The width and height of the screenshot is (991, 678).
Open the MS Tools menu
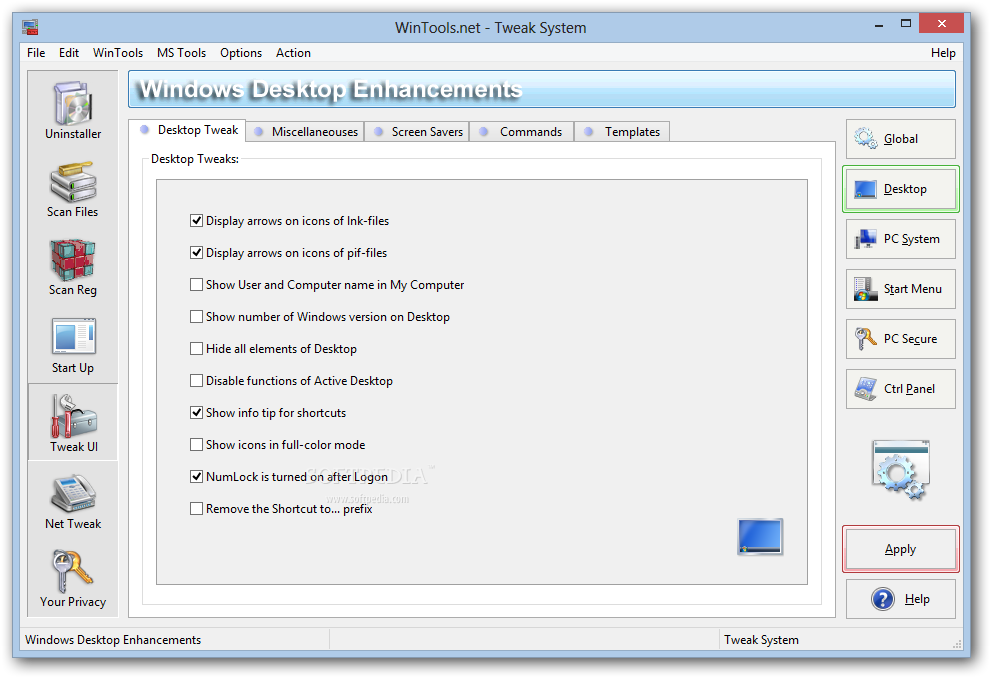coord(181,53)
